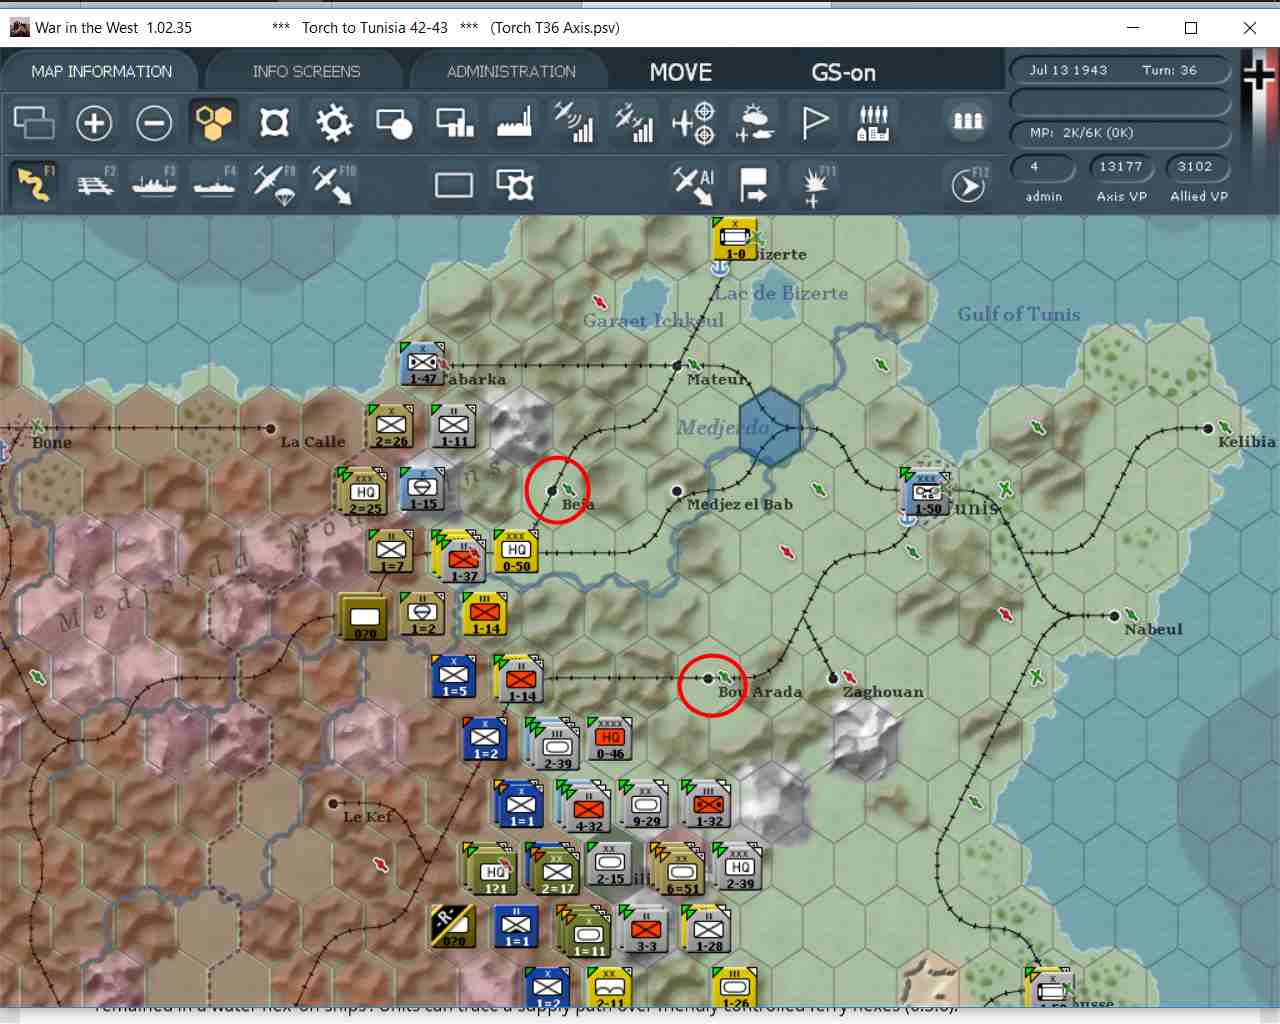
Task: Zoom in the map with plus icon
Action: [94, 123]
